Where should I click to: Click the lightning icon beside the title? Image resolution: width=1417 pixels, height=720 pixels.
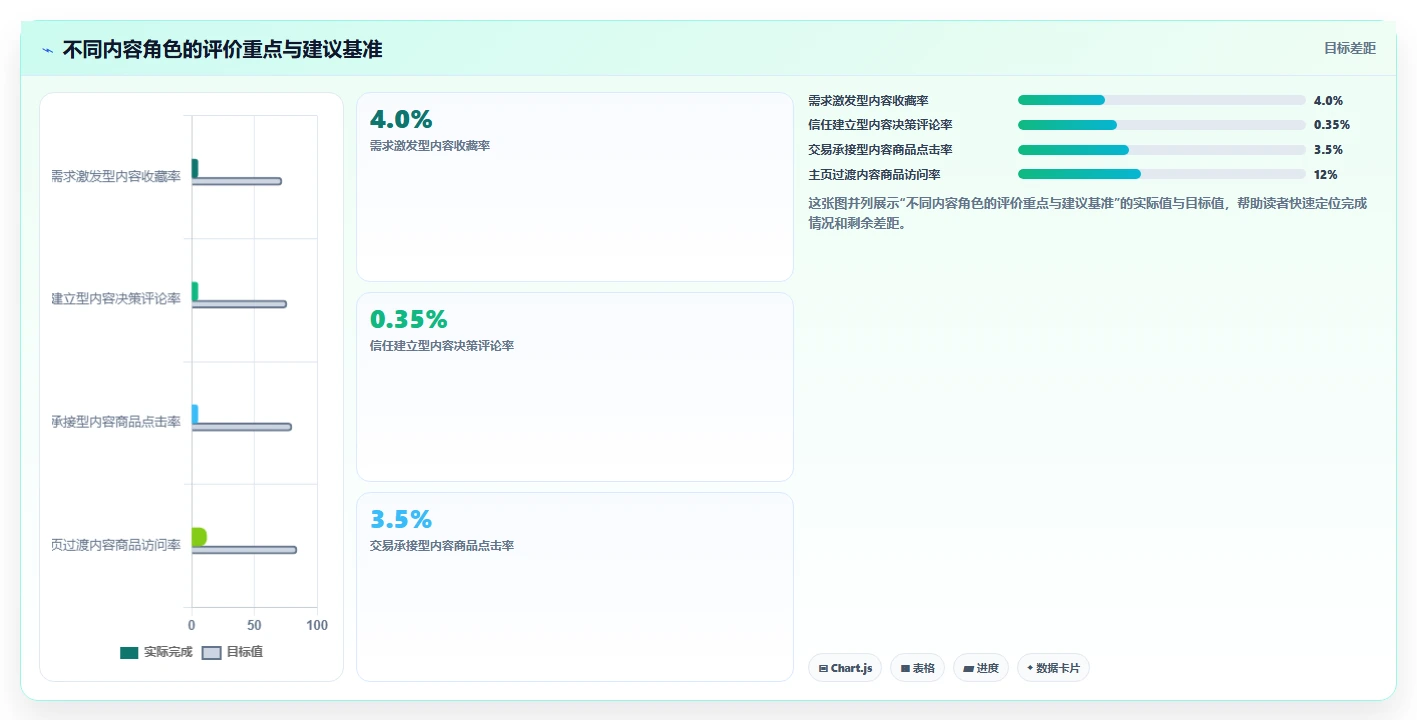[47, 50]
